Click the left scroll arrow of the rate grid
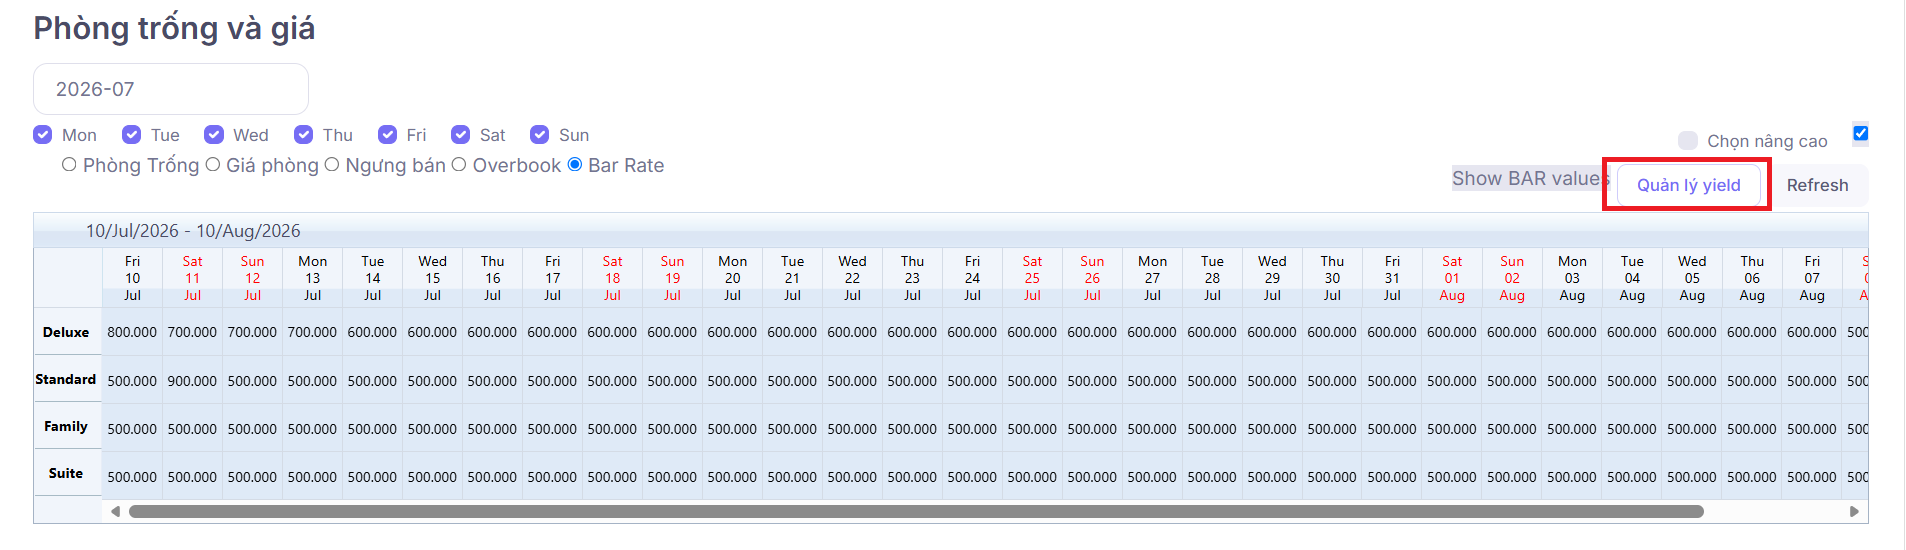 pos(115,511)
